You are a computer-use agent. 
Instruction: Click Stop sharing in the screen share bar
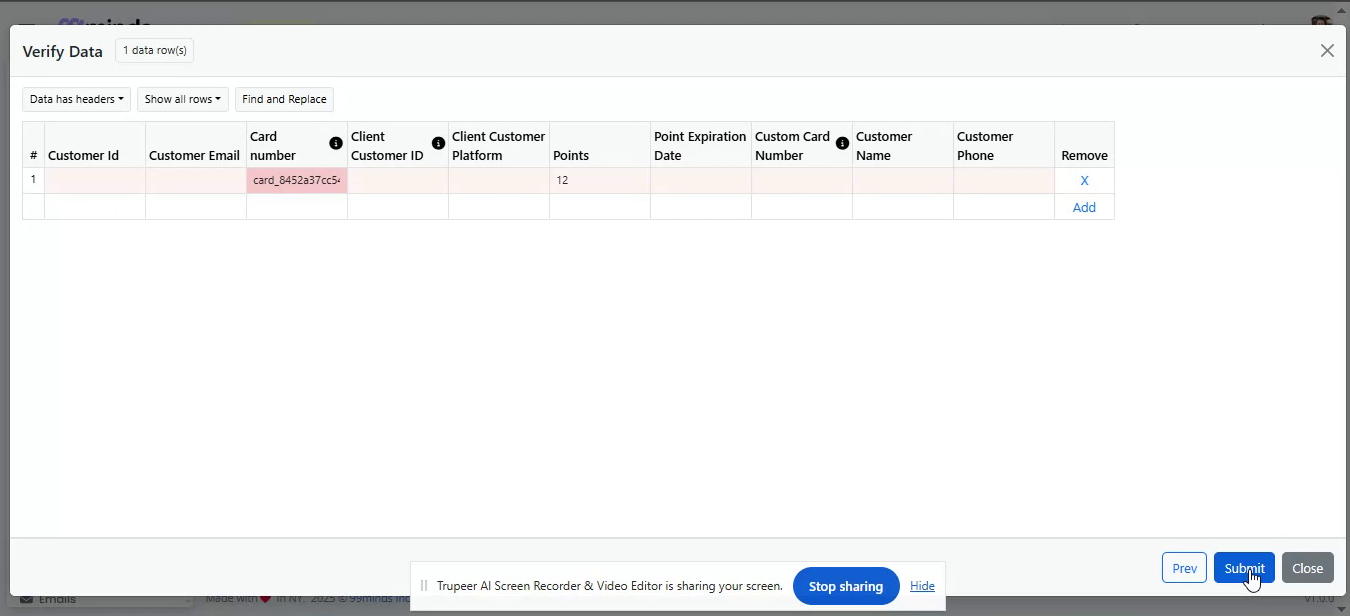click(x=846, y=586)
